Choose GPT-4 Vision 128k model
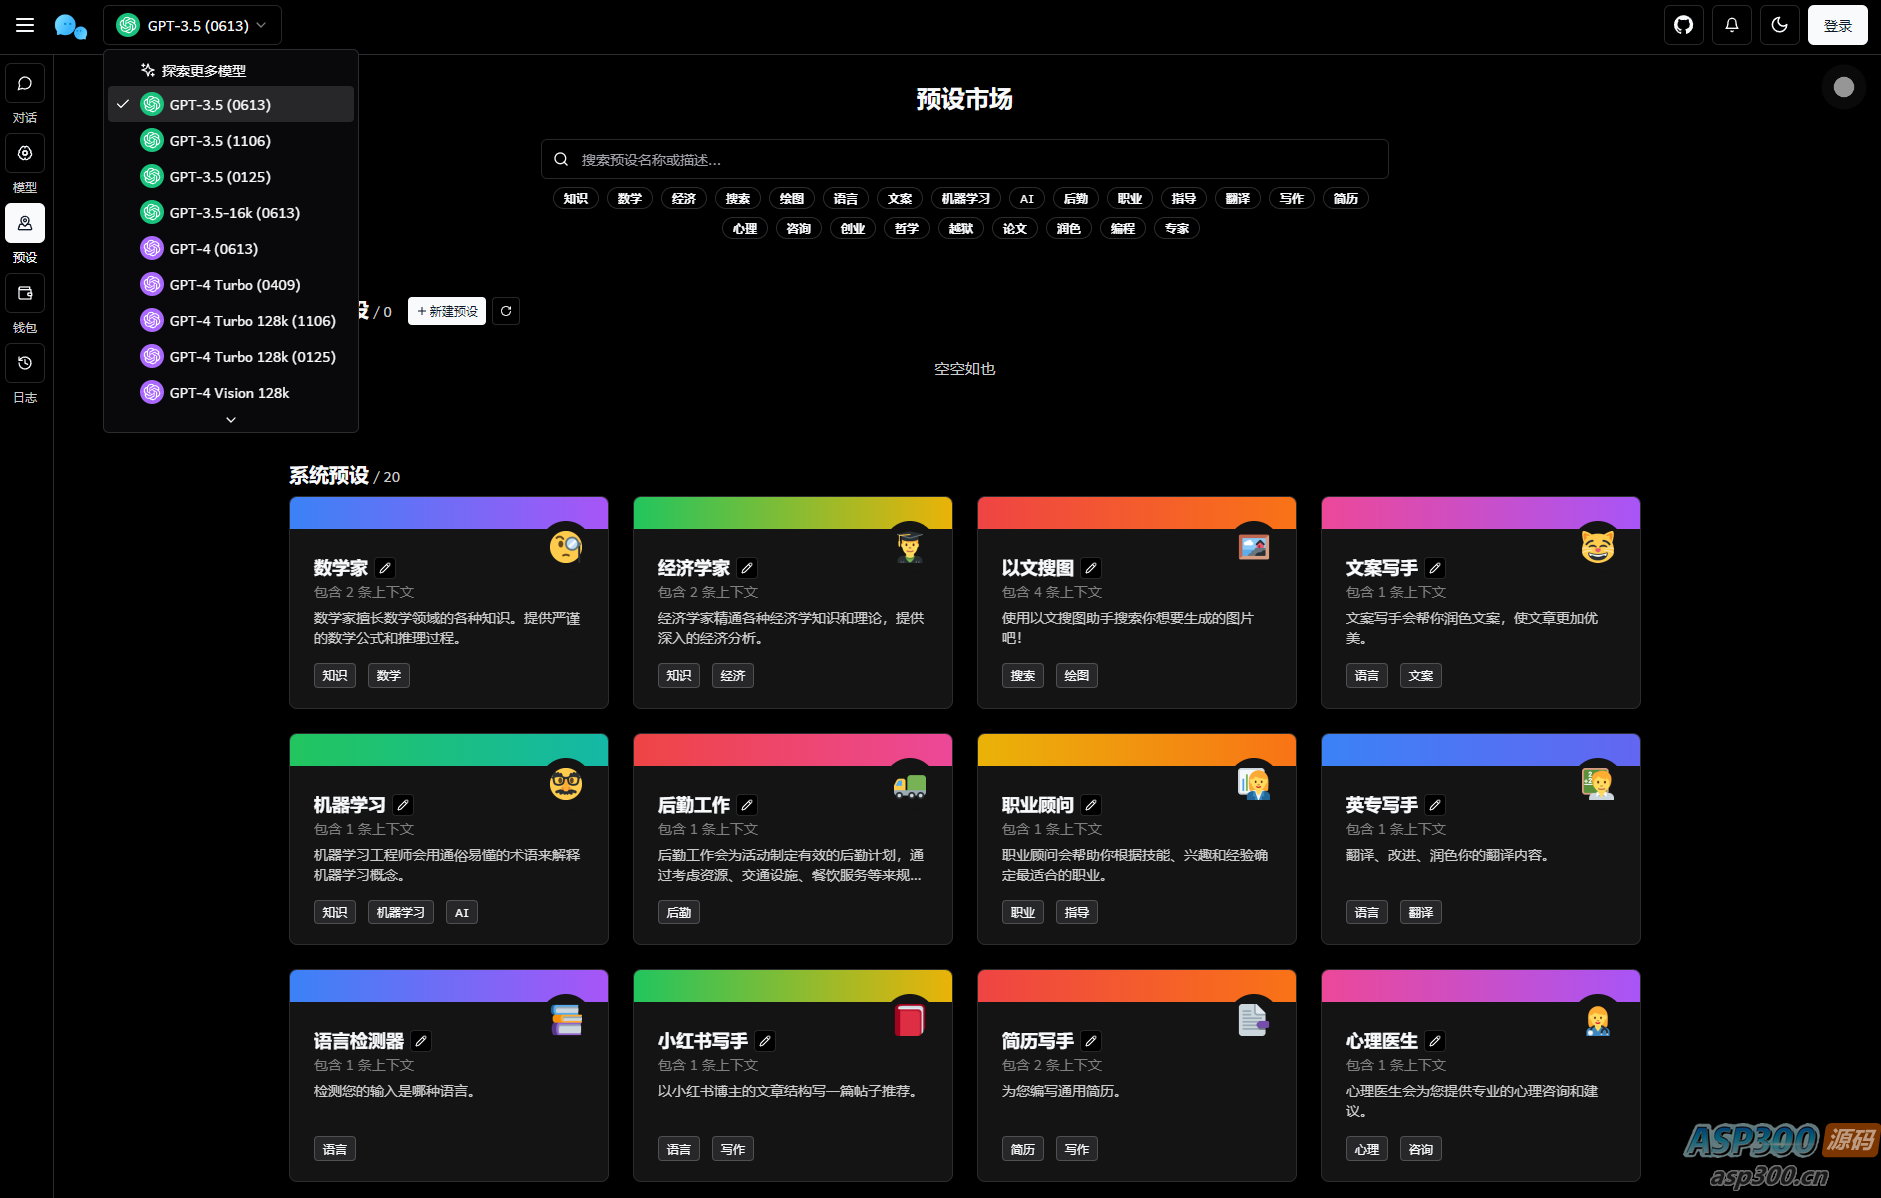The height and width of the screenshot is (1198, 1881). click(x=229, y=393)
